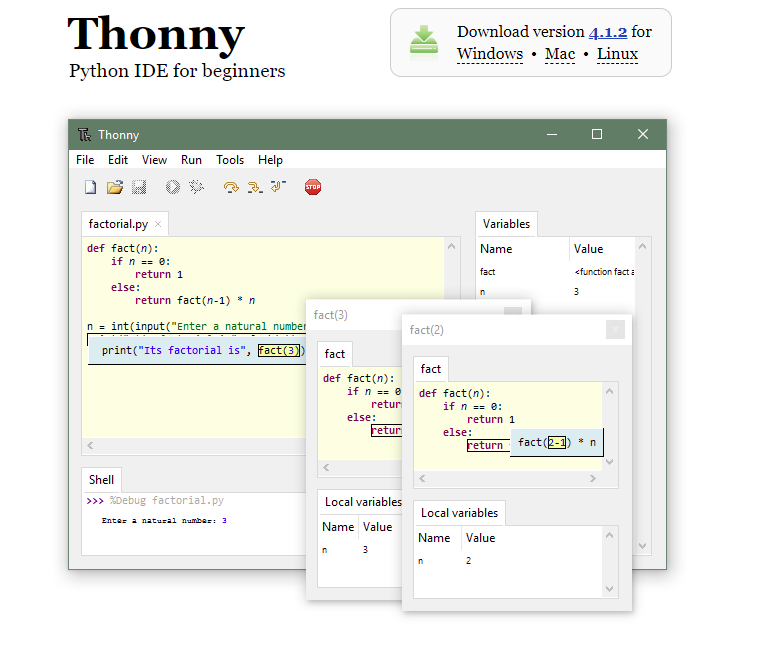
Task: Click 'Python IDE for beginners' subtitle
Action: point(177,71)
